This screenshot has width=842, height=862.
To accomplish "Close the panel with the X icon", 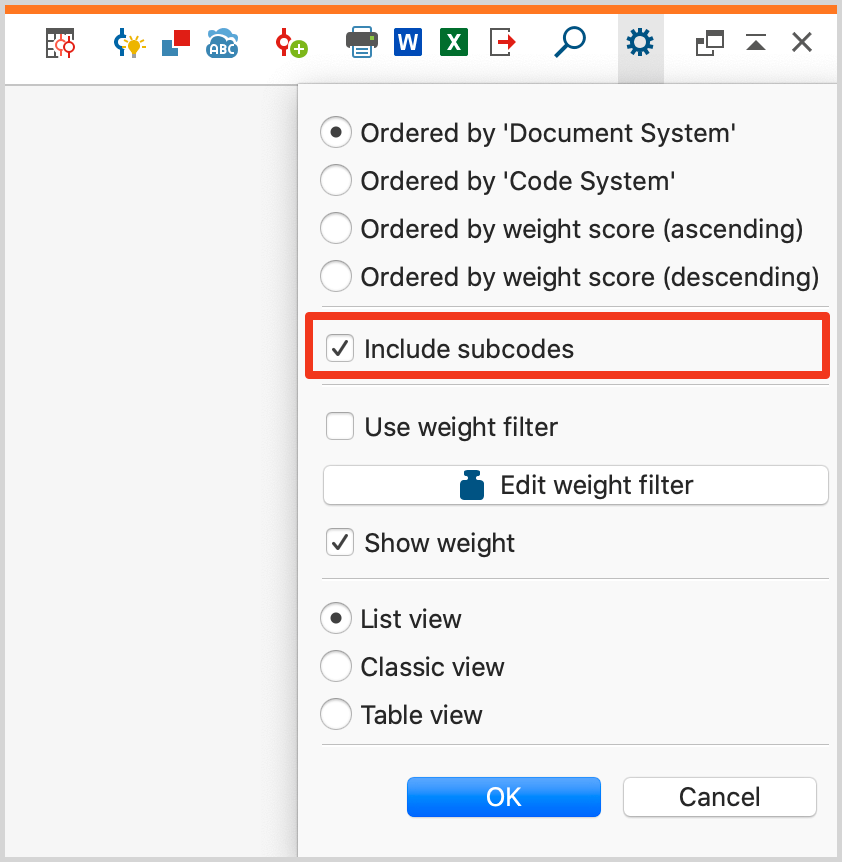I will [x=802, y=42].
